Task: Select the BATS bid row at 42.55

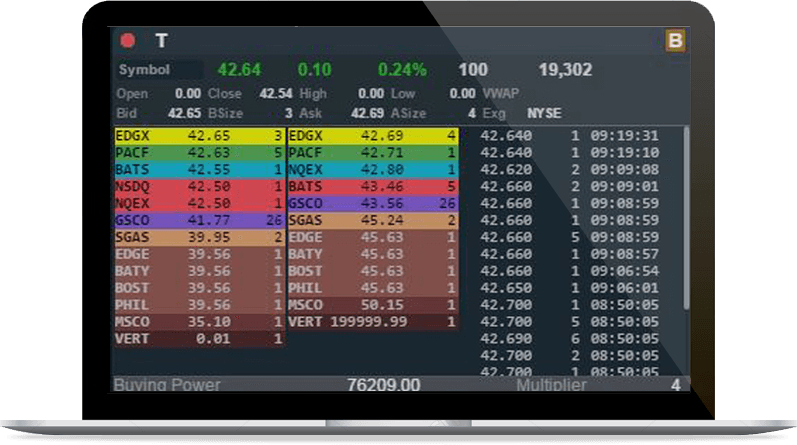Action: tap(199, 169)
